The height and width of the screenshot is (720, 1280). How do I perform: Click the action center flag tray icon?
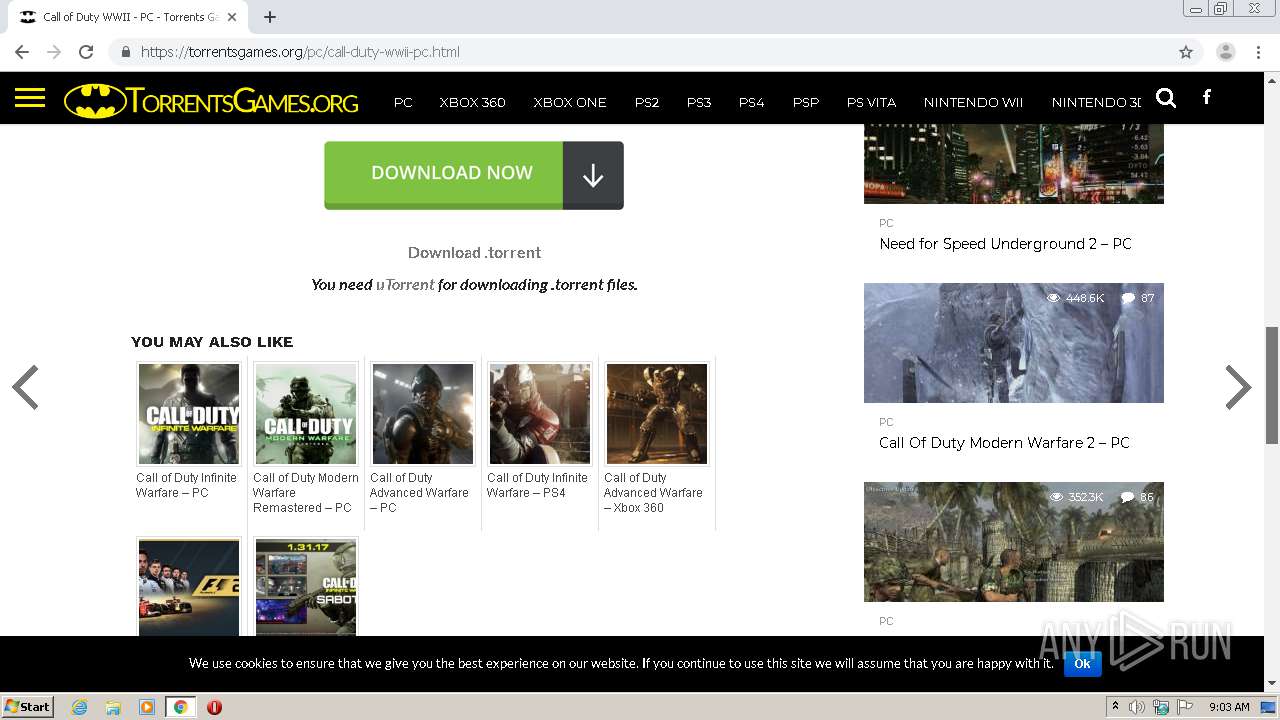pyautogui.click(x=1185, y=707)
